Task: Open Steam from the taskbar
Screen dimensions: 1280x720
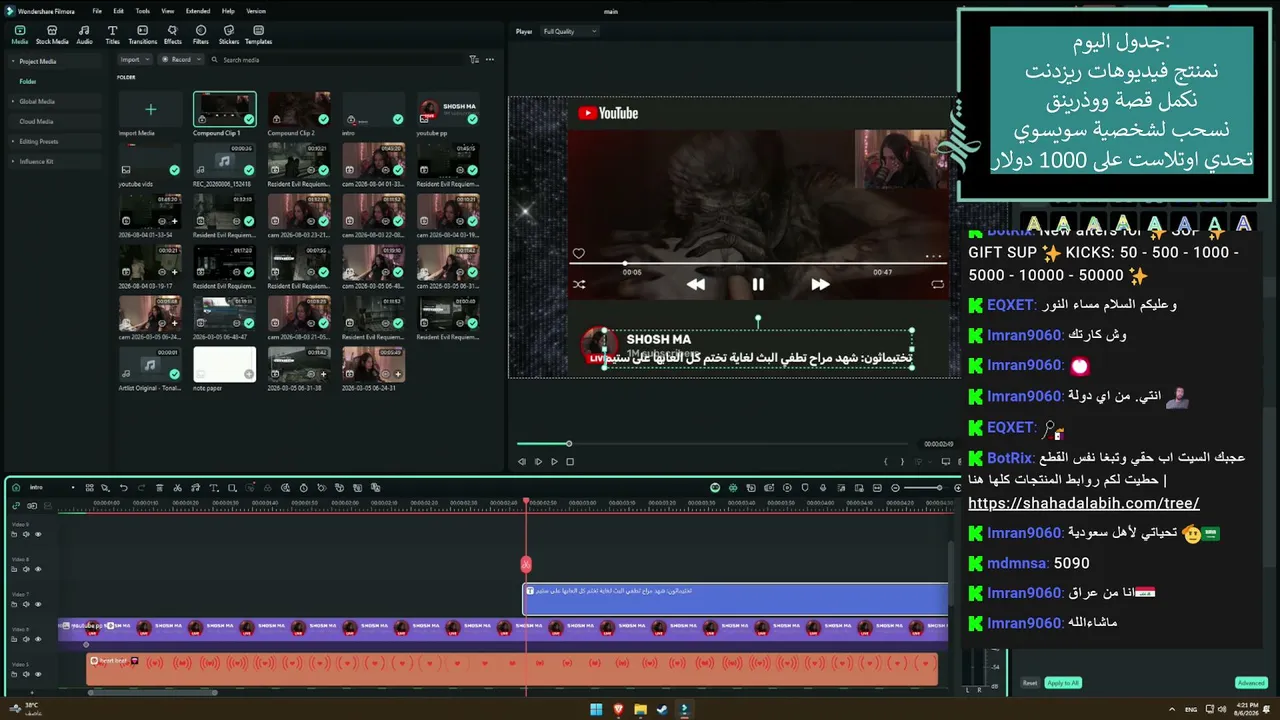Action: pos(662,710)
